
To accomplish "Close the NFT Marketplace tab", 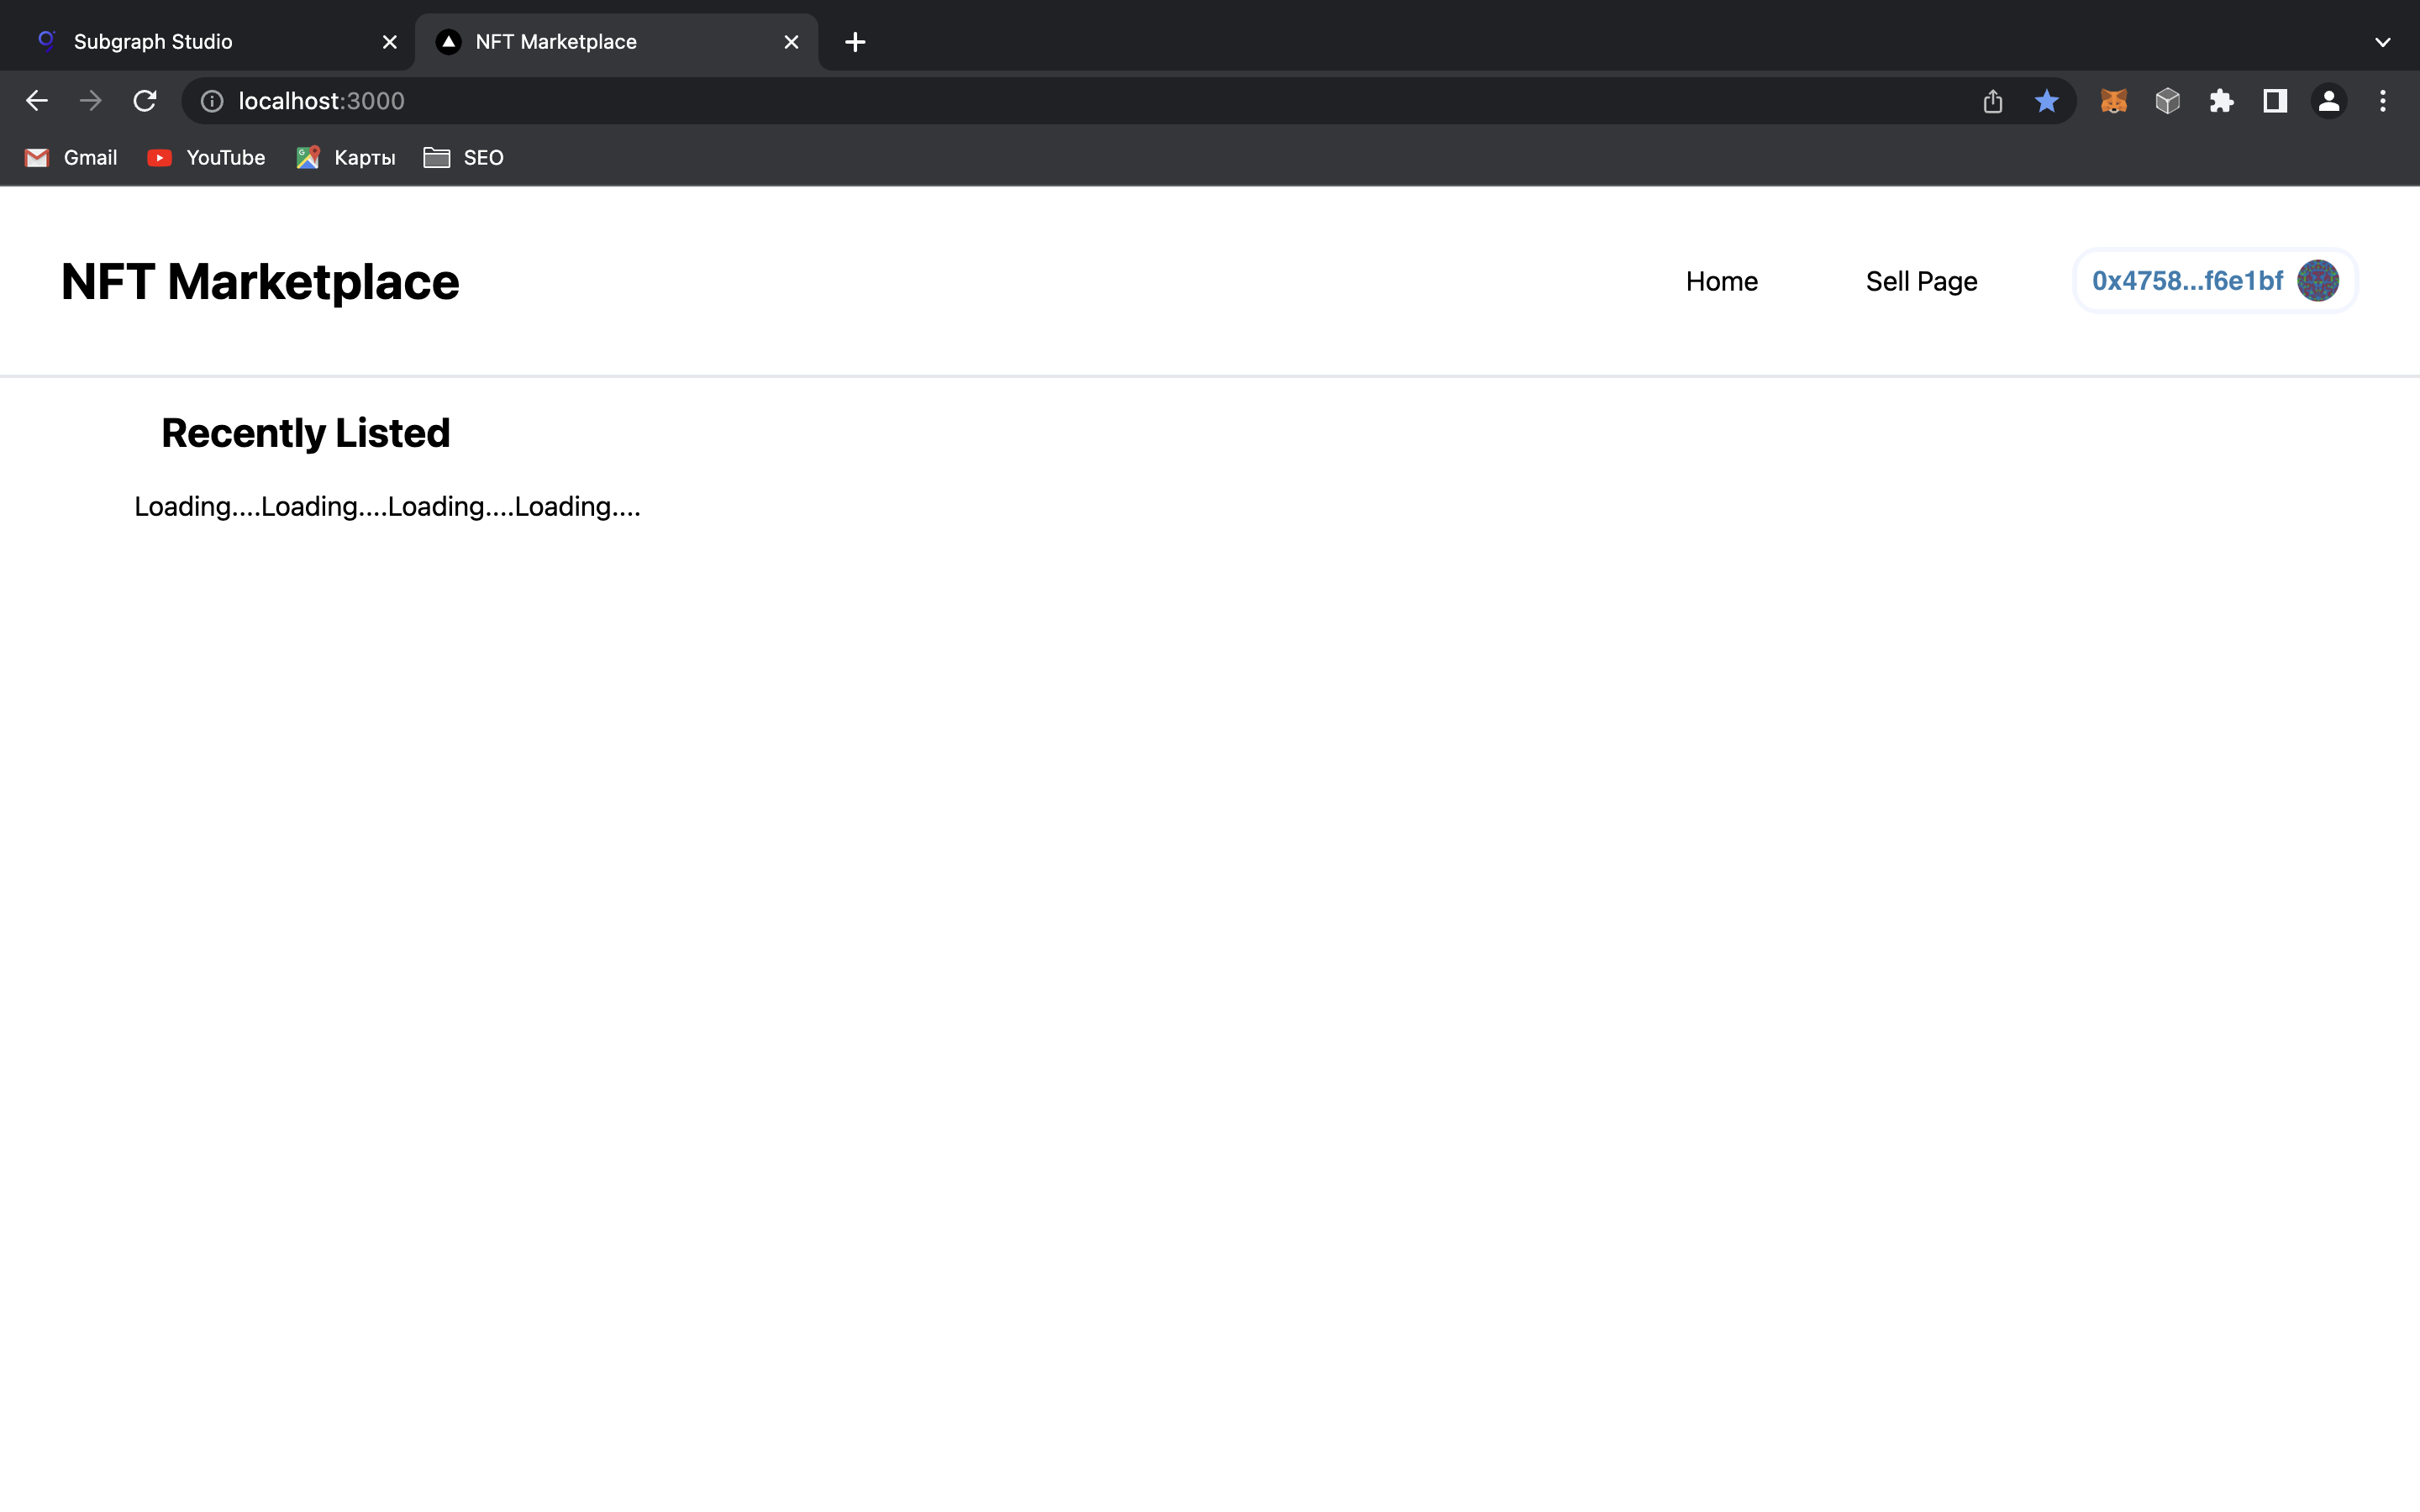I will pyautogui.click(x=791, y=42).
